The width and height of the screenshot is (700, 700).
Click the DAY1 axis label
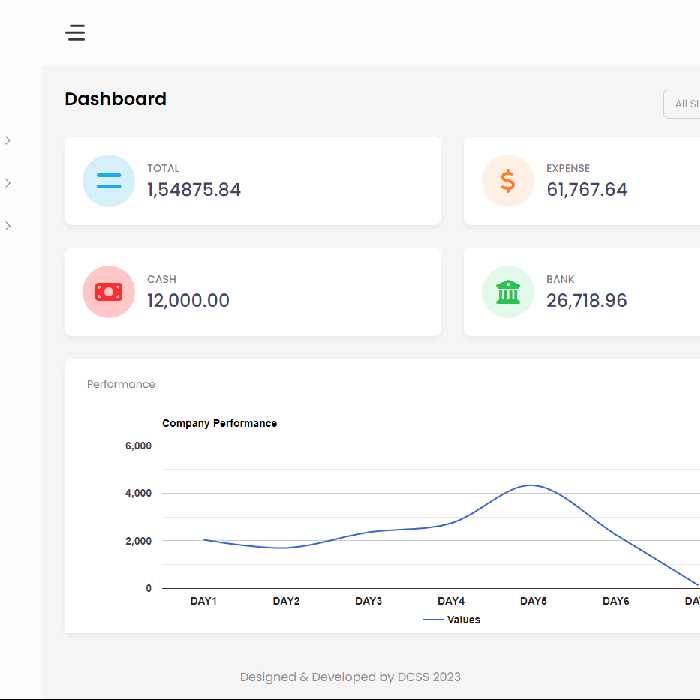(x=203, y=601)
